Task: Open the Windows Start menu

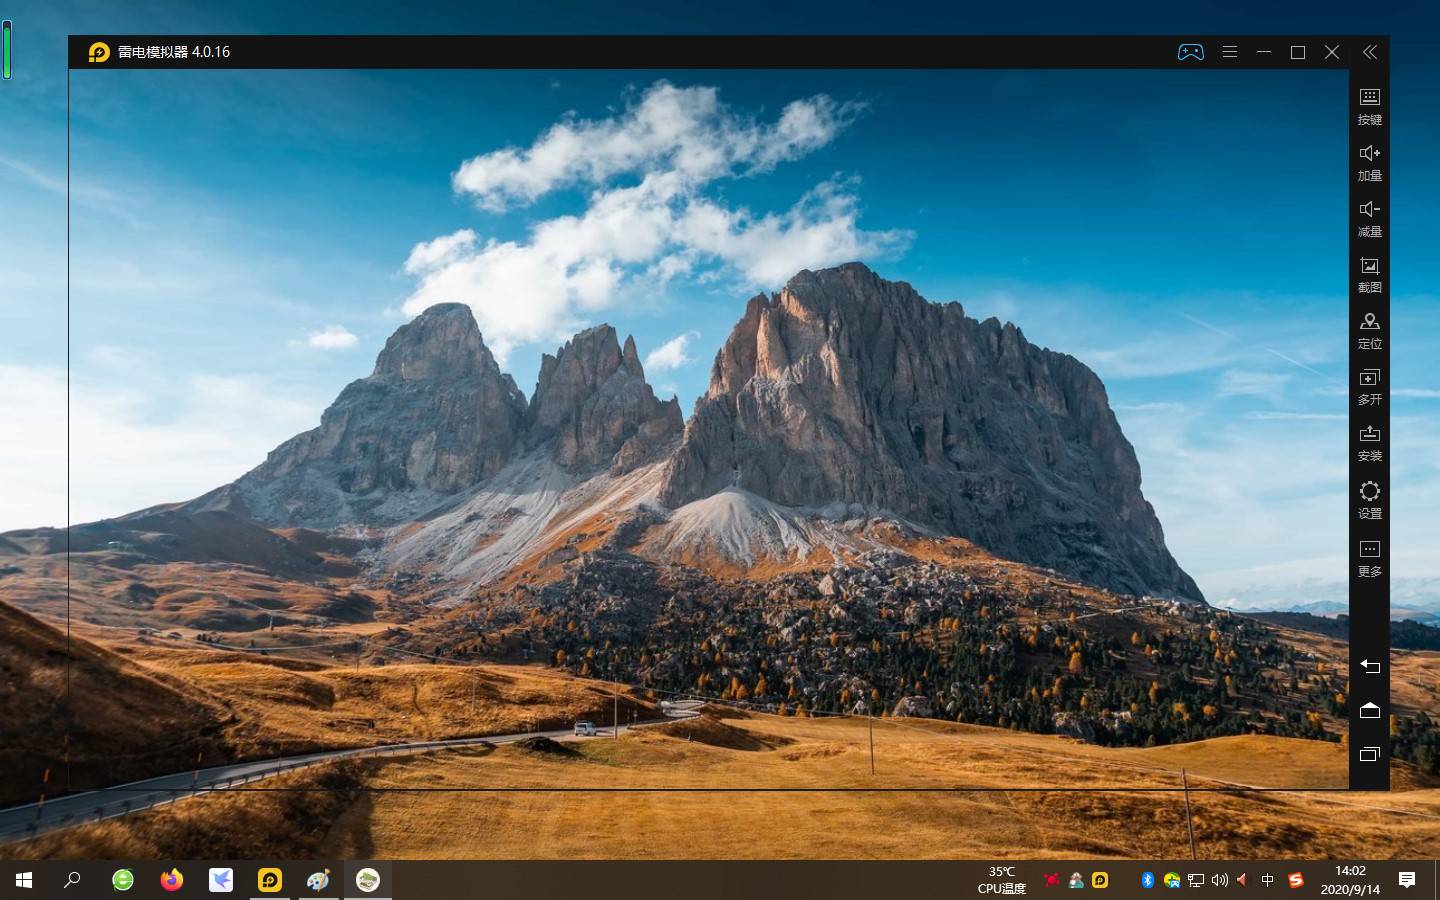Action: [24, 880]
